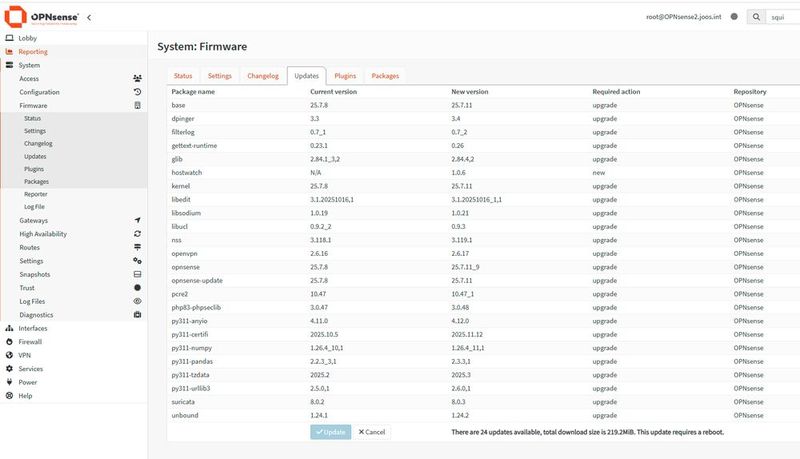Screen dimensions: 800x459
Task: Click the OPNsense logo
Action: [x=41, y=17]
